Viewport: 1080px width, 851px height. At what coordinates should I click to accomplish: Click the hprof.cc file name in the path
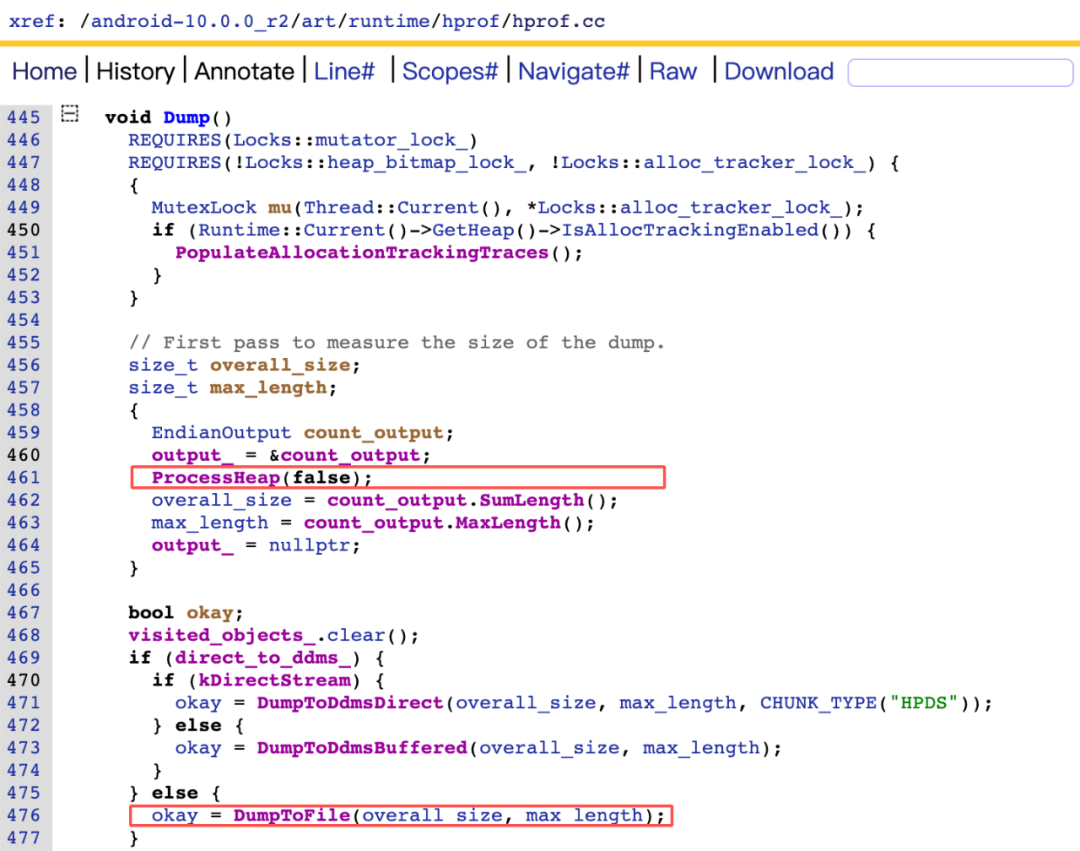coord(558,21)
